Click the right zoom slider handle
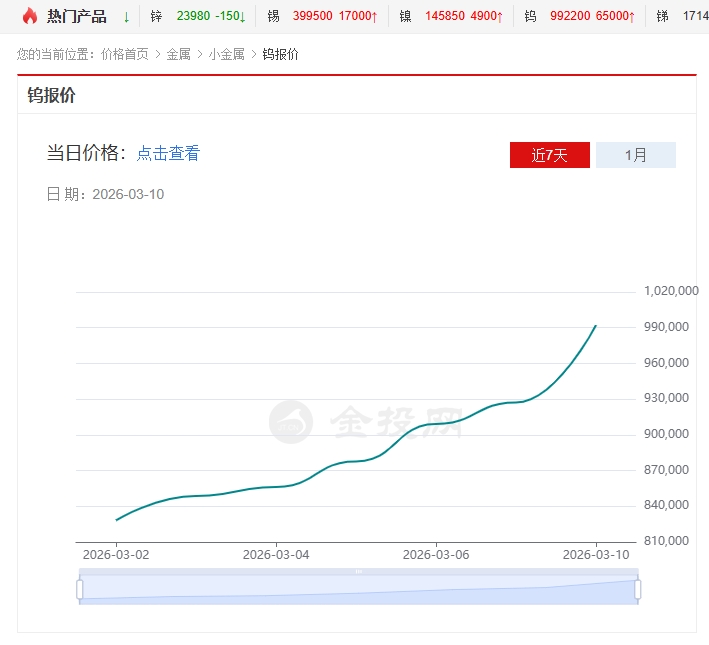The image size is (709, 645). [638, 589]
